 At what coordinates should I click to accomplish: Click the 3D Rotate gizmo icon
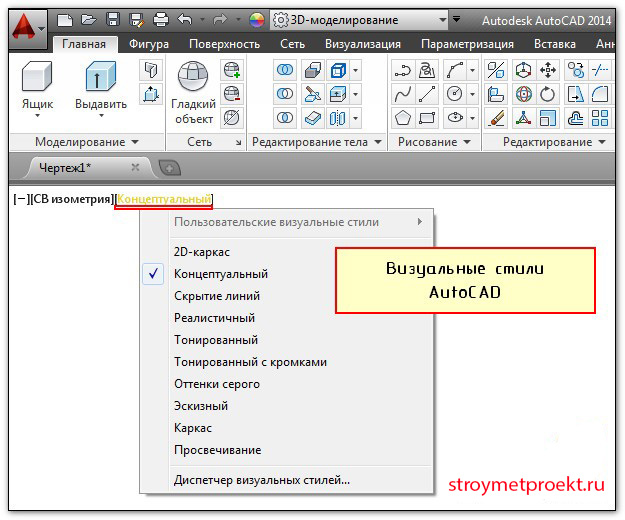[523, 94]
